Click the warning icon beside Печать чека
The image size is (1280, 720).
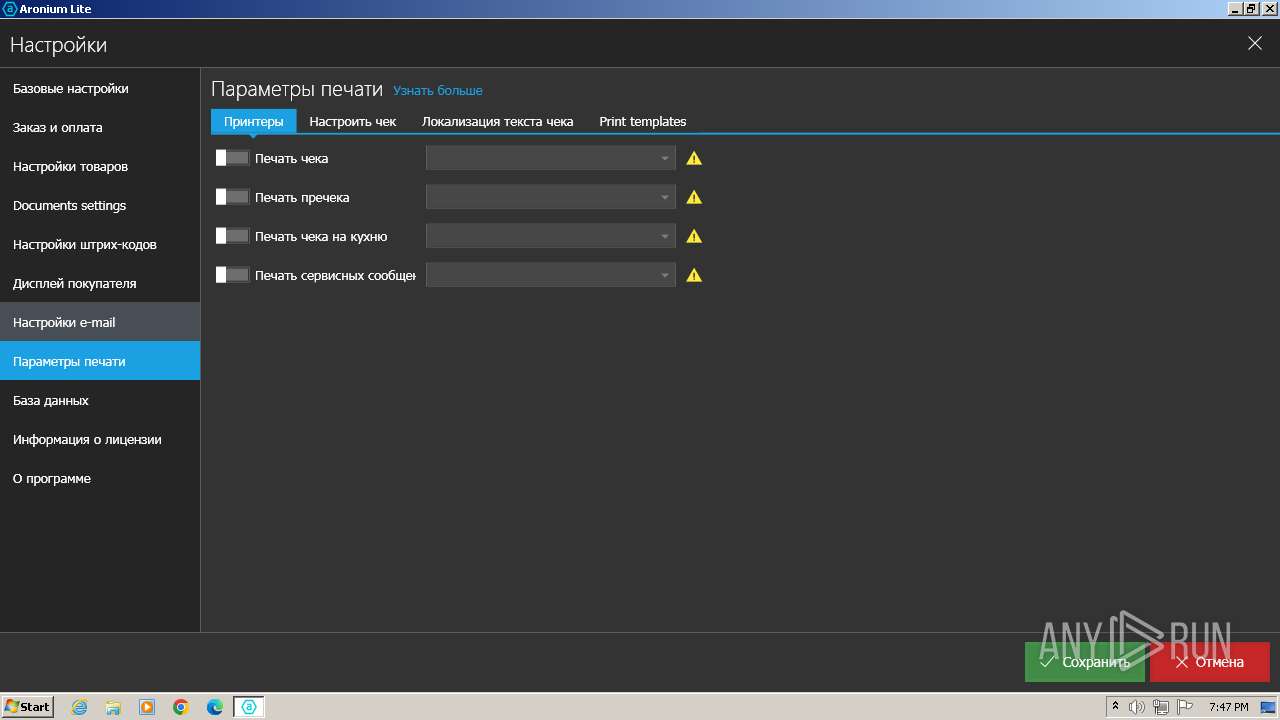coord(694,158)
